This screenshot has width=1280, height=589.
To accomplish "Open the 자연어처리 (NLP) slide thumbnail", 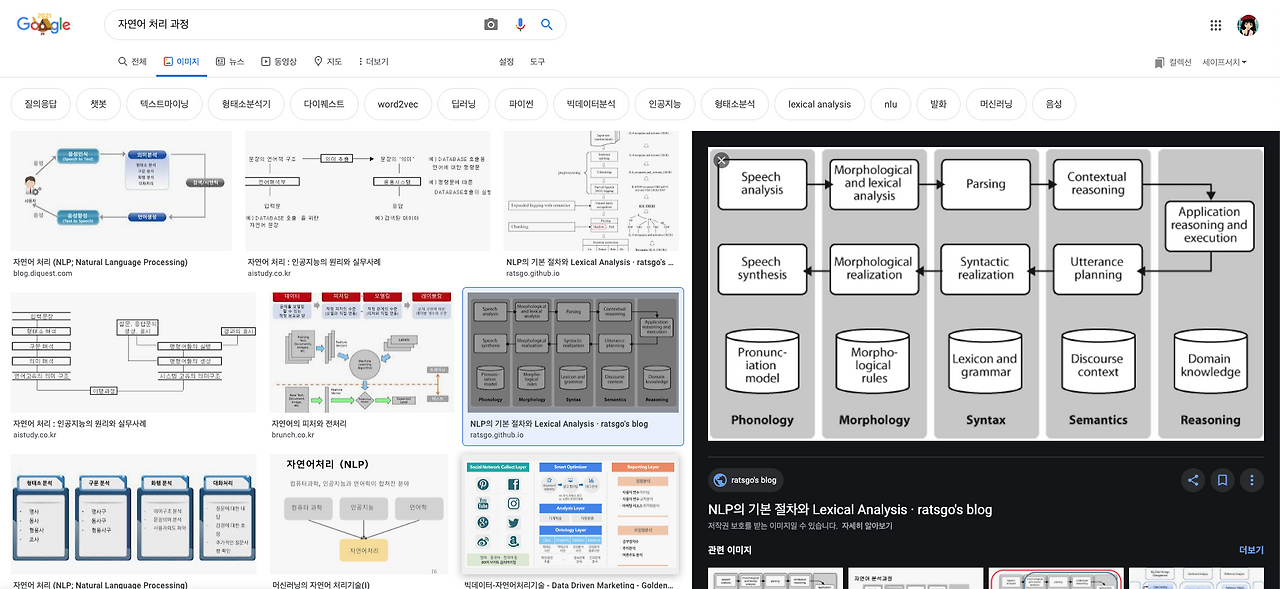I will coord(359,514).
